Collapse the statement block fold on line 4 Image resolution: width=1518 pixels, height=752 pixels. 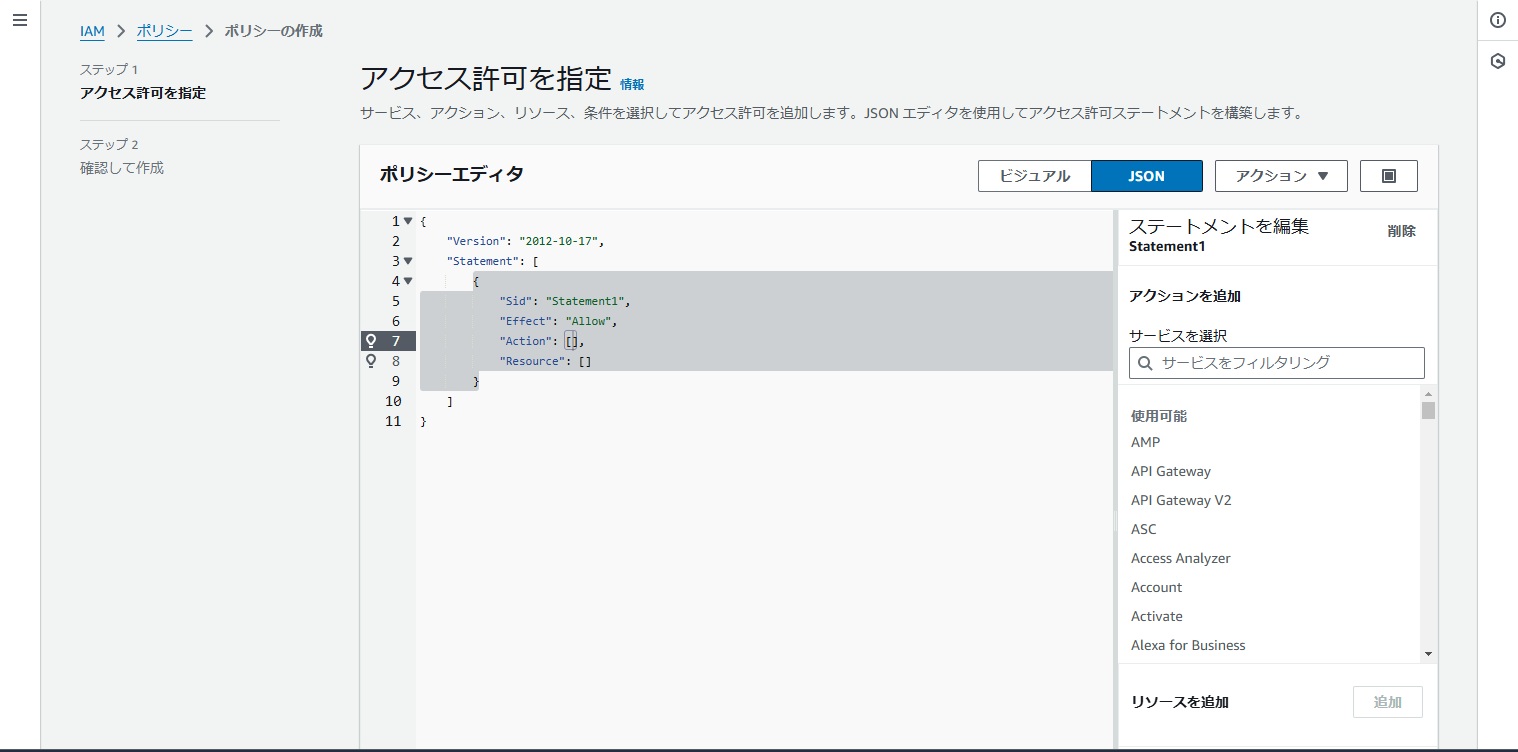(x=407, y=281)
